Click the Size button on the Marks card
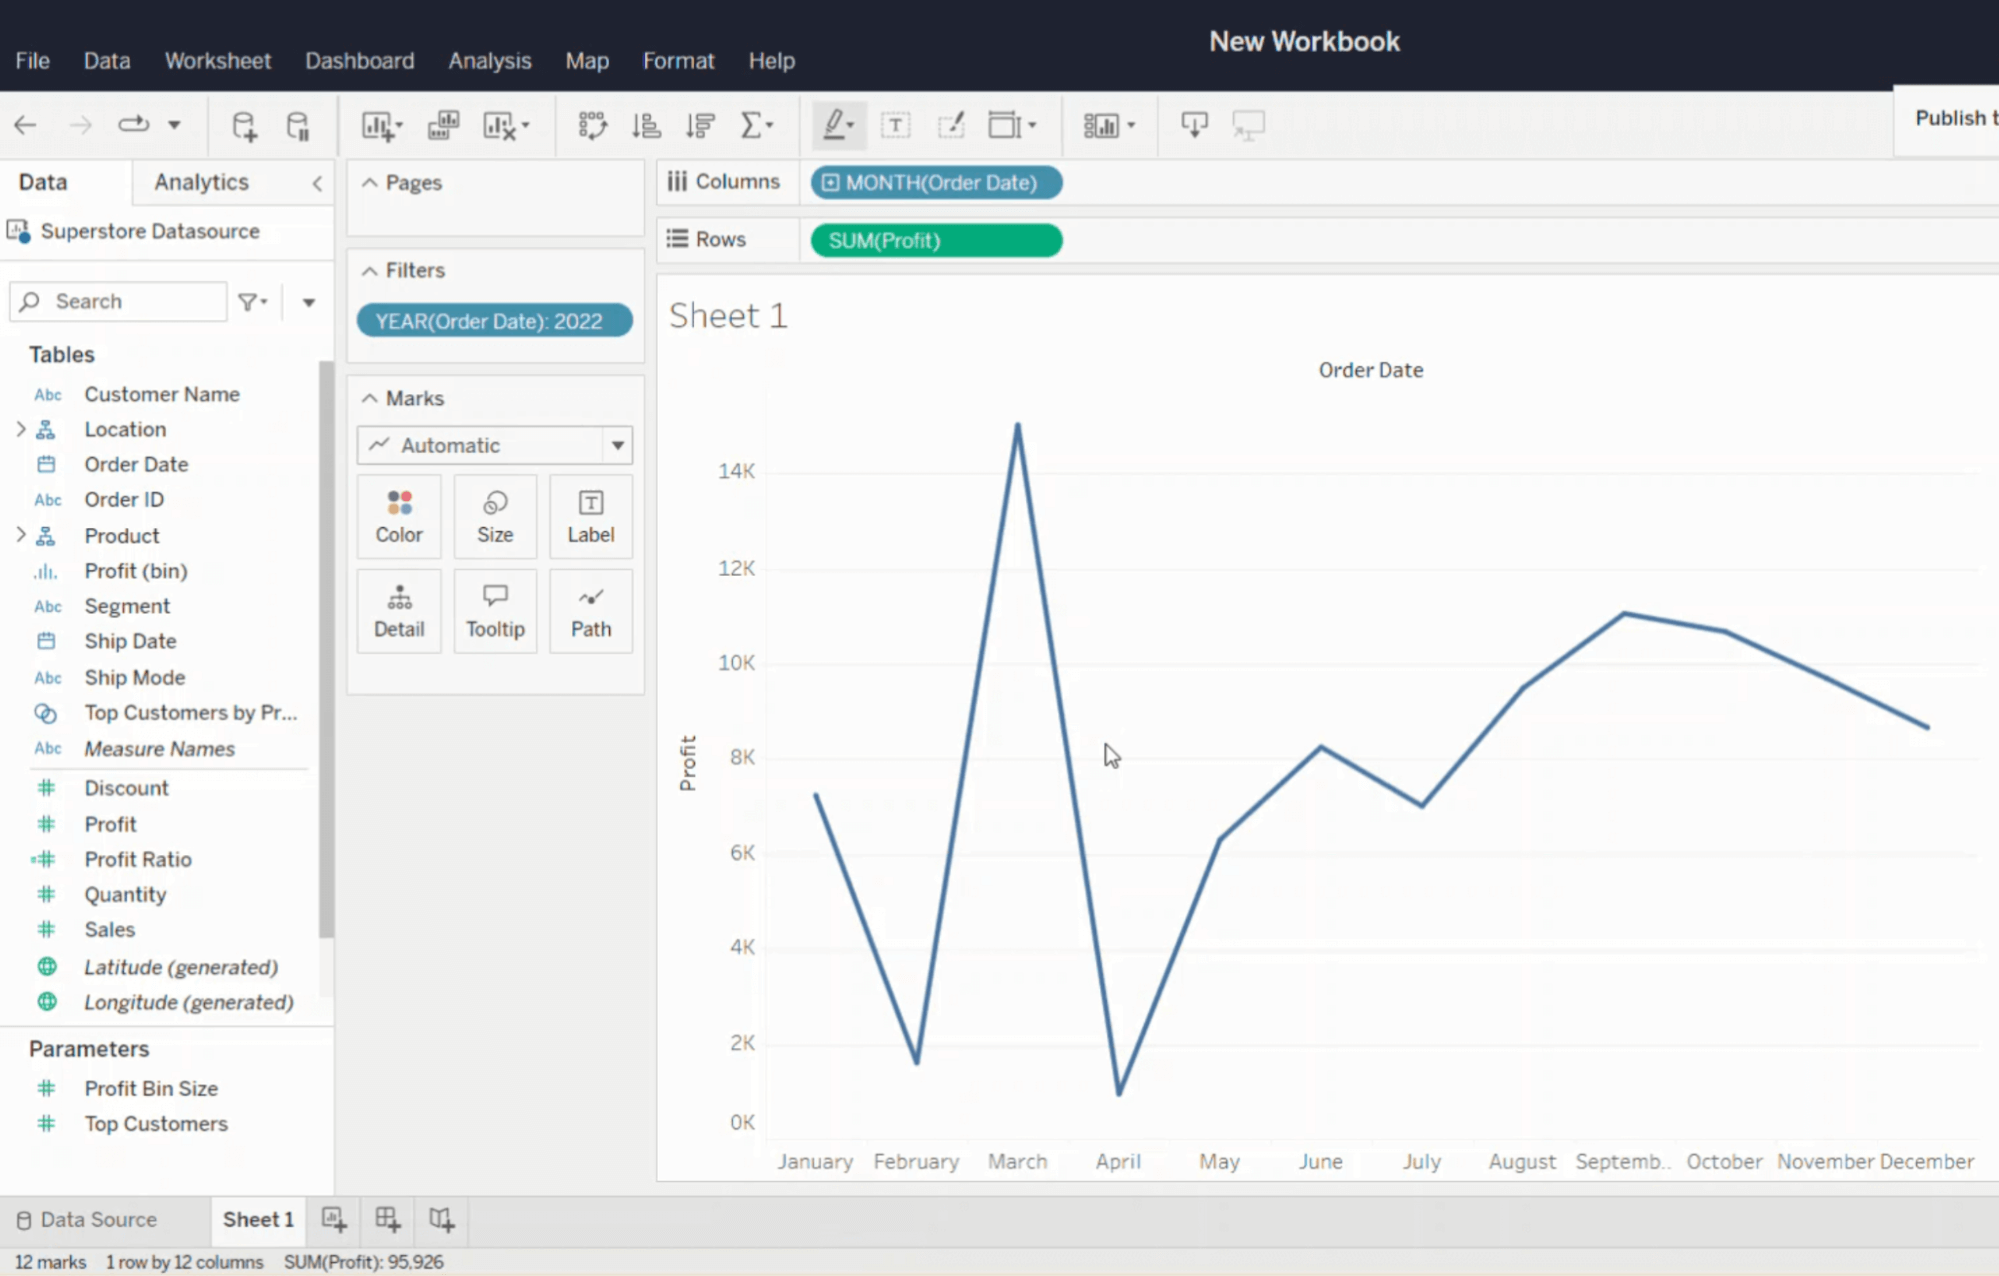The image size is (1999, 1276). (495, 516)
